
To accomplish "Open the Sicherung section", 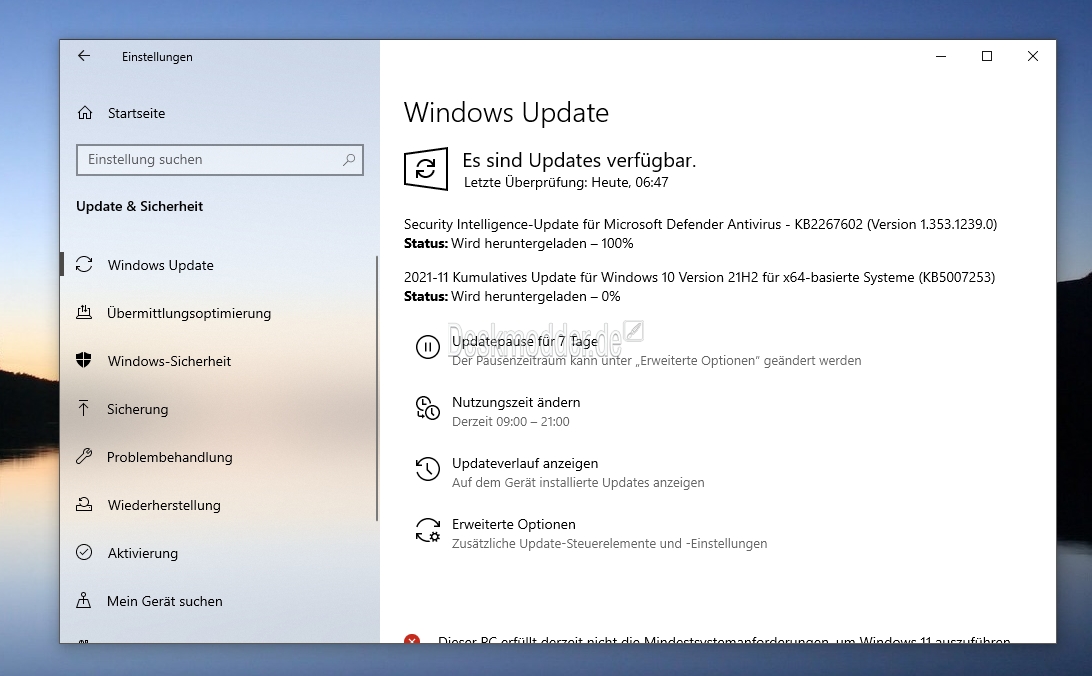I will click(x=137, y=409).
